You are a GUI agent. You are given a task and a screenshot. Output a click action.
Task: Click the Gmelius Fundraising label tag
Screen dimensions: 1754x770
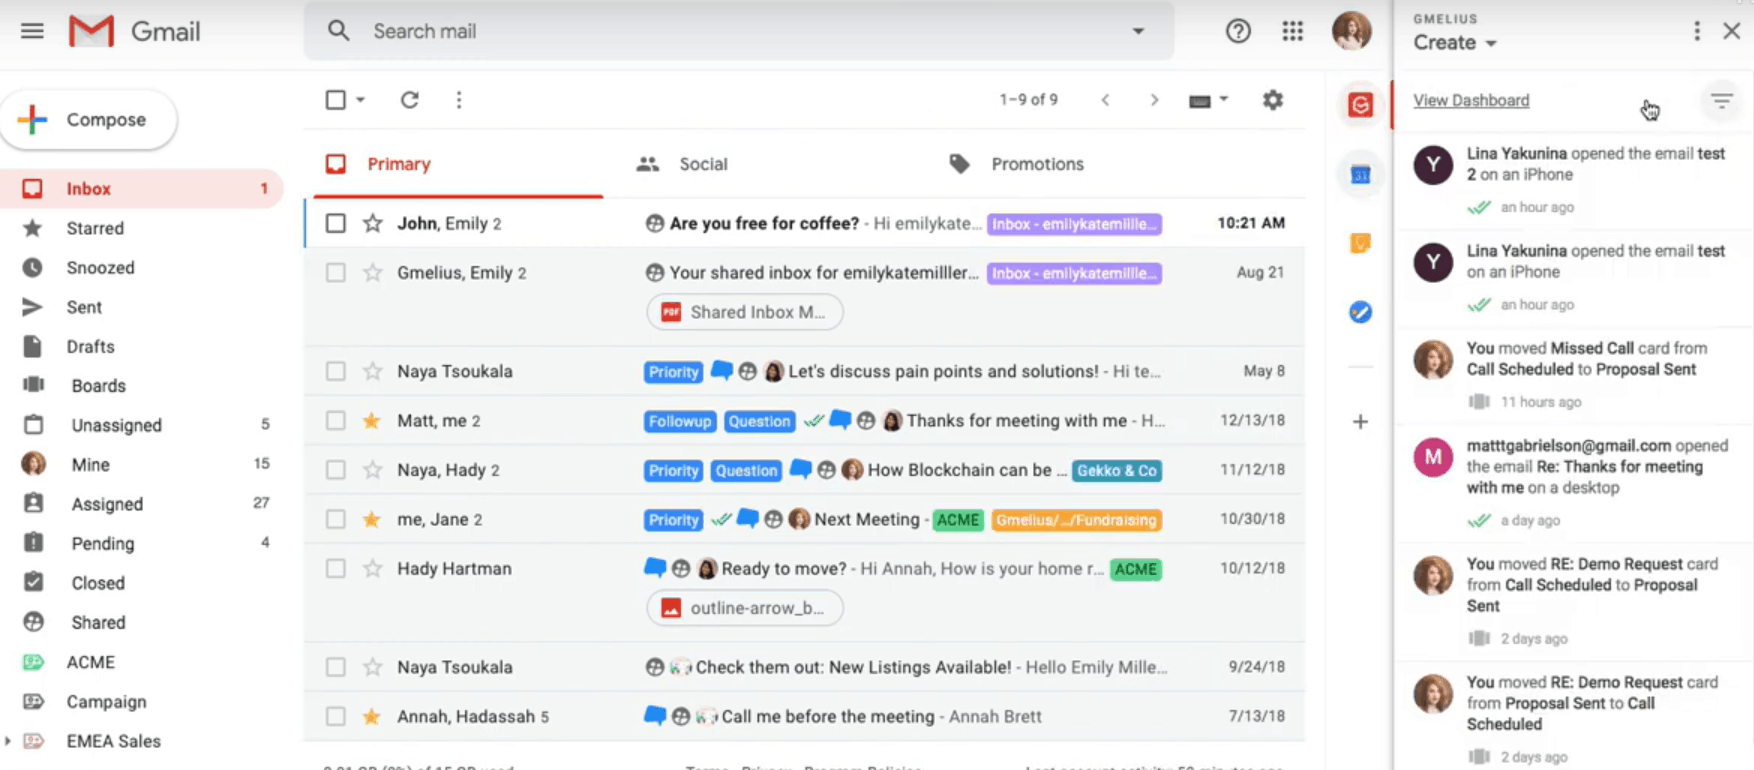click(x=1076, y=520)
